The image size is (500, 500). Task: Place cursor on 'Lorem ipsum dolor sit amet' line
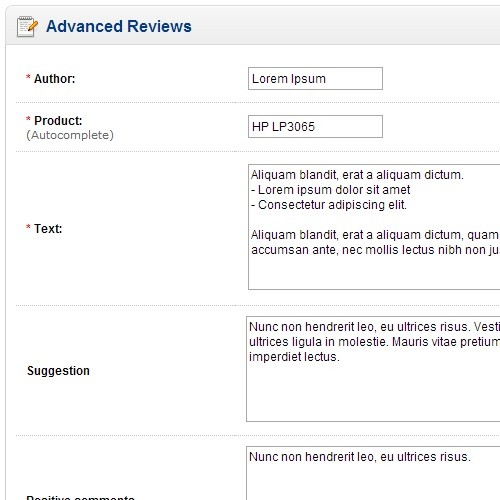point(331,190)
